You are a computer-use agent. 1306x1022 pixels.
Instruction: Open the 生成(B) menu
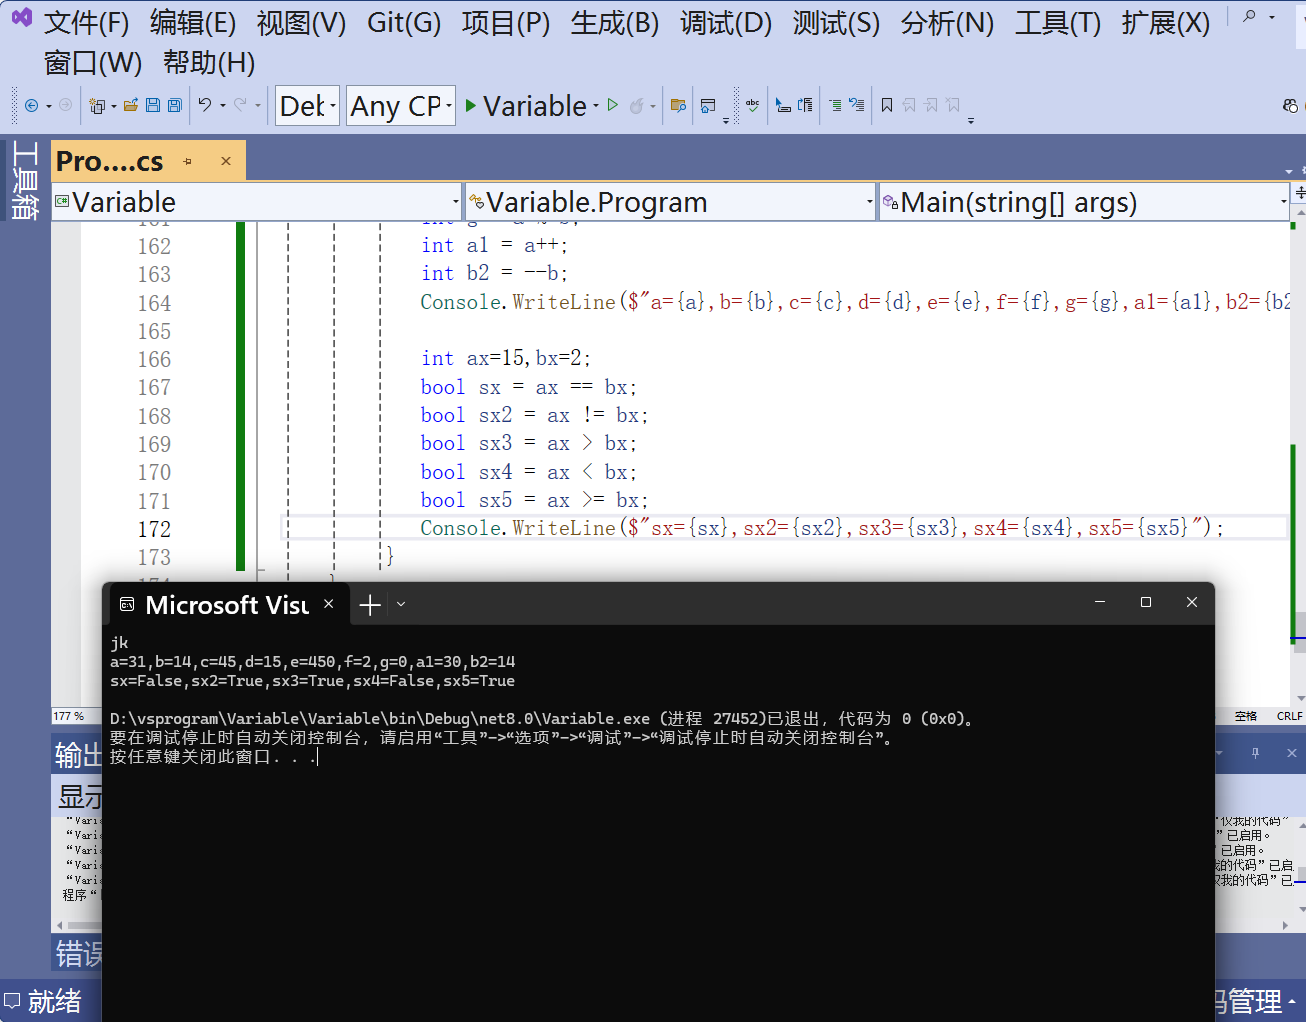tap(615, 22)
